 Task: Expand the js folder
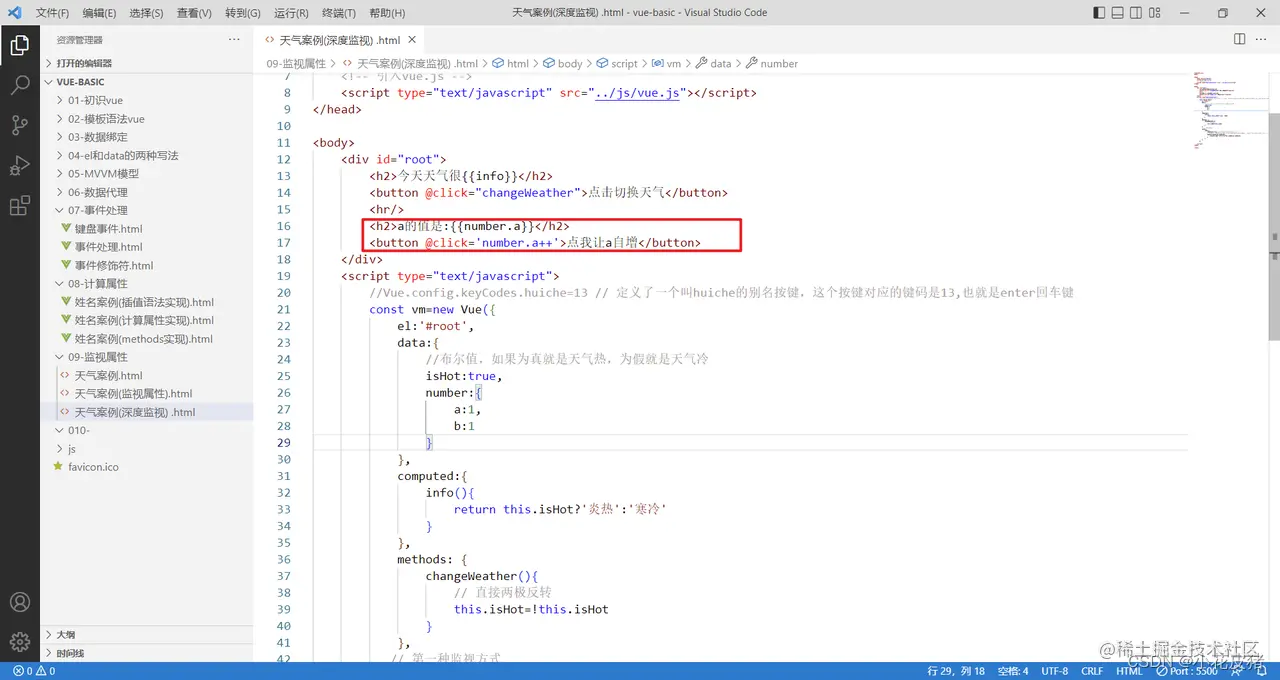(147, 449)
